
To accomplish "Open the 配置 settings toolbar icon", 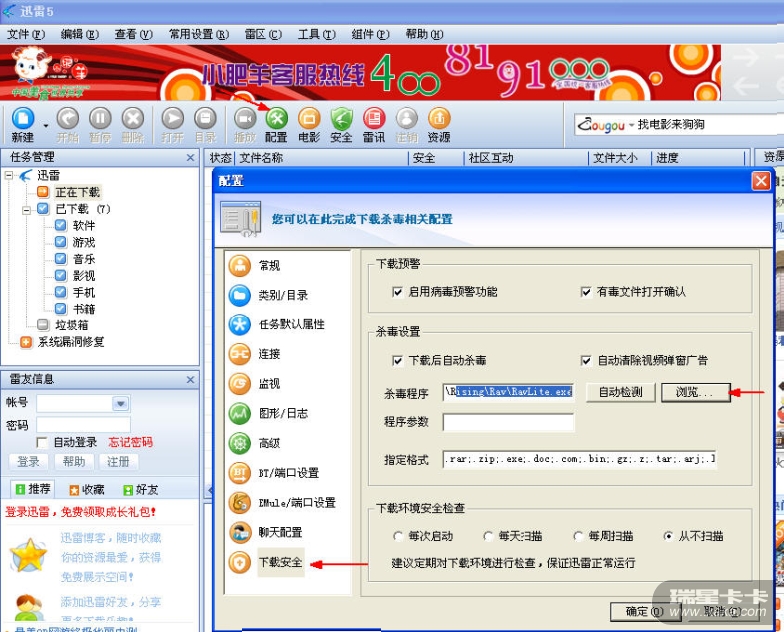I will coord(276,119).
